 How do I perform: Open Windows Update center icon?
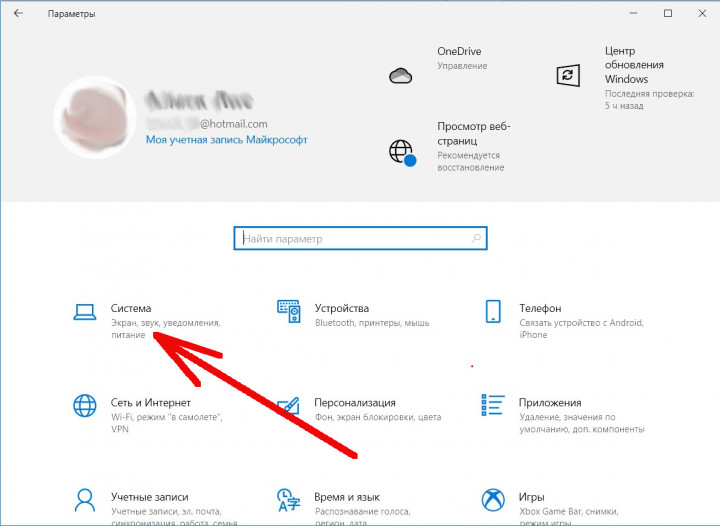coord(568,76)
